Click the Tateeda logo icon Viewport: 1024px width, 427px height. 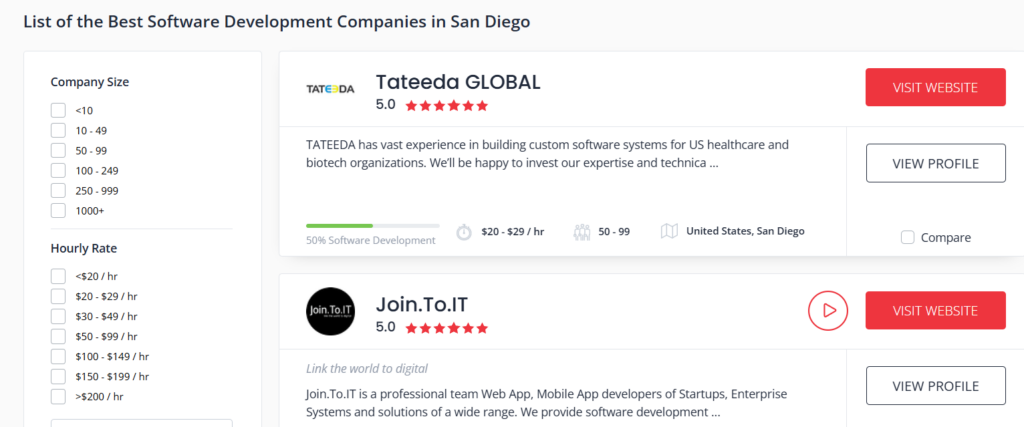point(330,88)
